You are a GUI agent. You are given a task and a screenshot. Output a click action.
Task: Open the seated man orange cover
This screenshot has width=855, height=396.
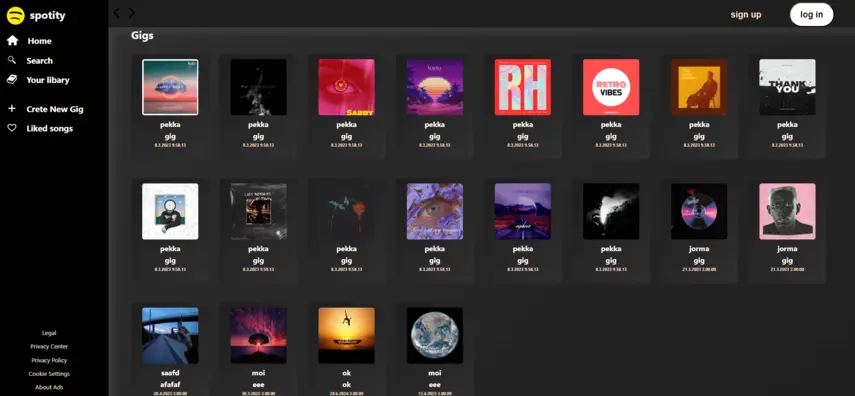point(699,87)
